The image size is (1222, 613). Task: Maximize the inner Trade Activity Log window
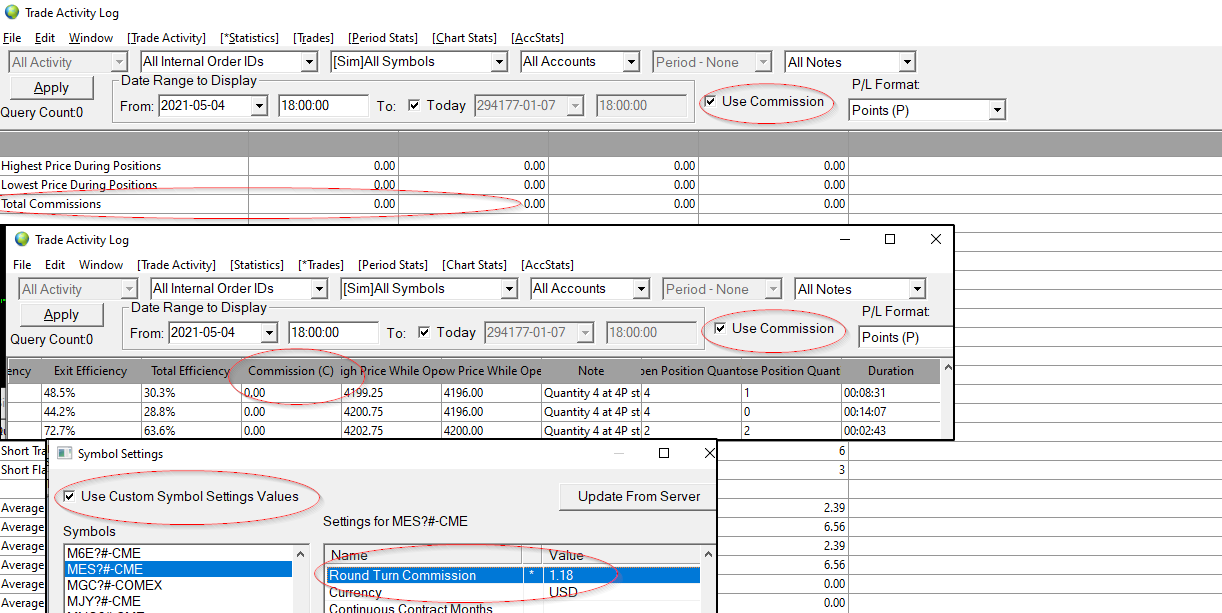[889, 240]
